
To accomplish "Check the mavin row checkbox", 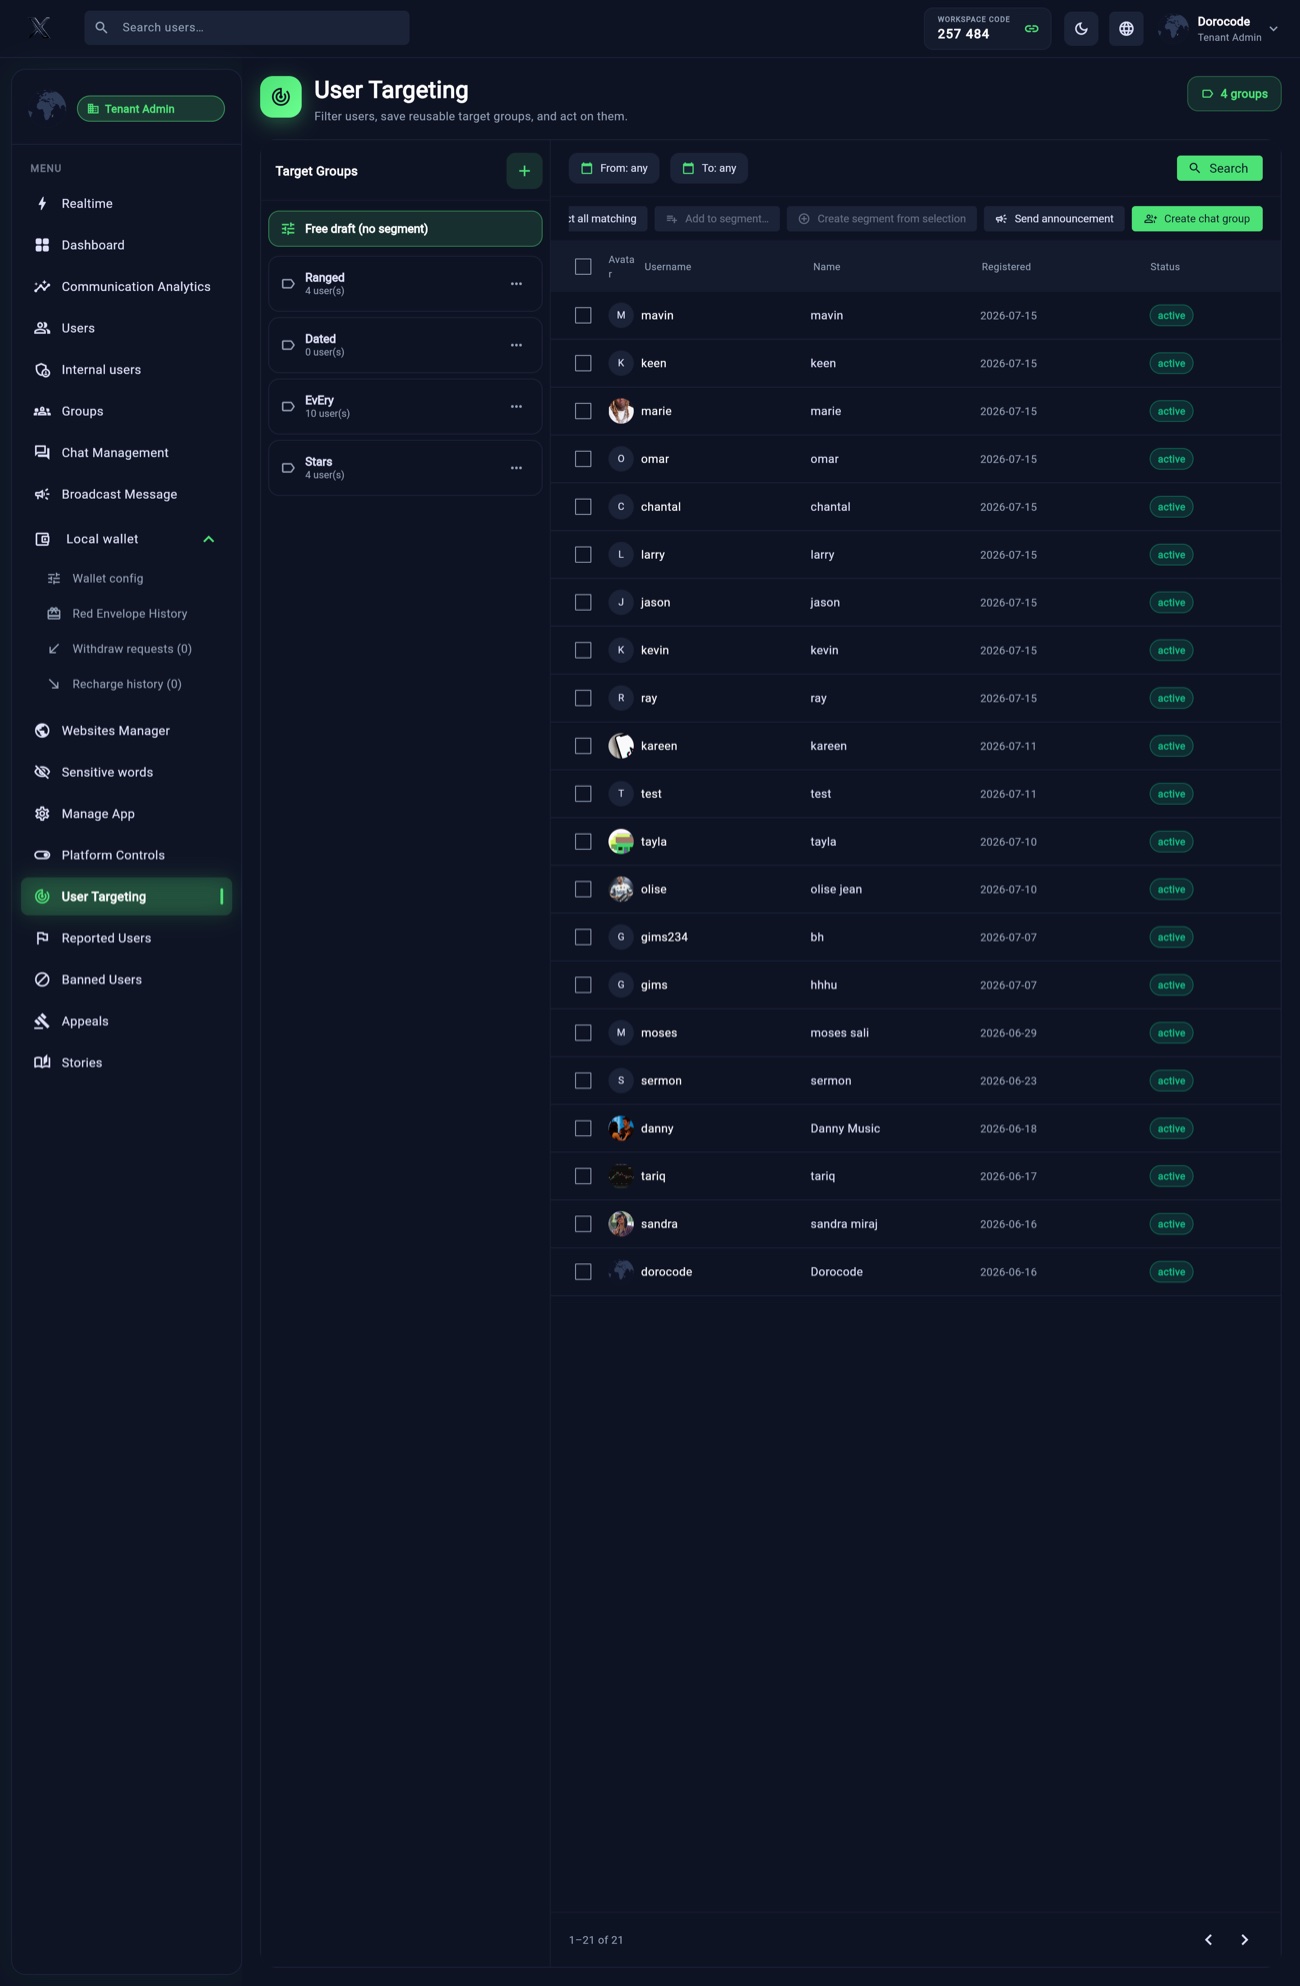I will tap(583, 315).
